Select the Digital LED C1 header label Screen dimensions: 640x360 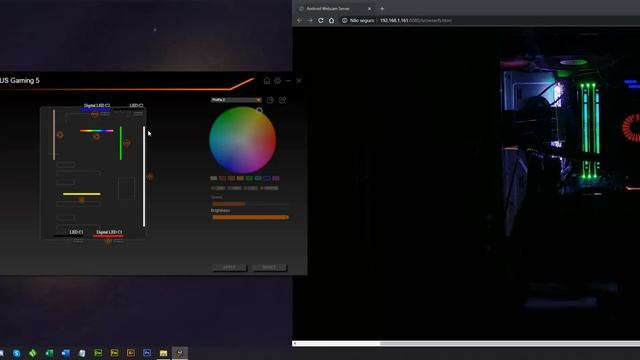pyautogui.click(x=109, y=232)
